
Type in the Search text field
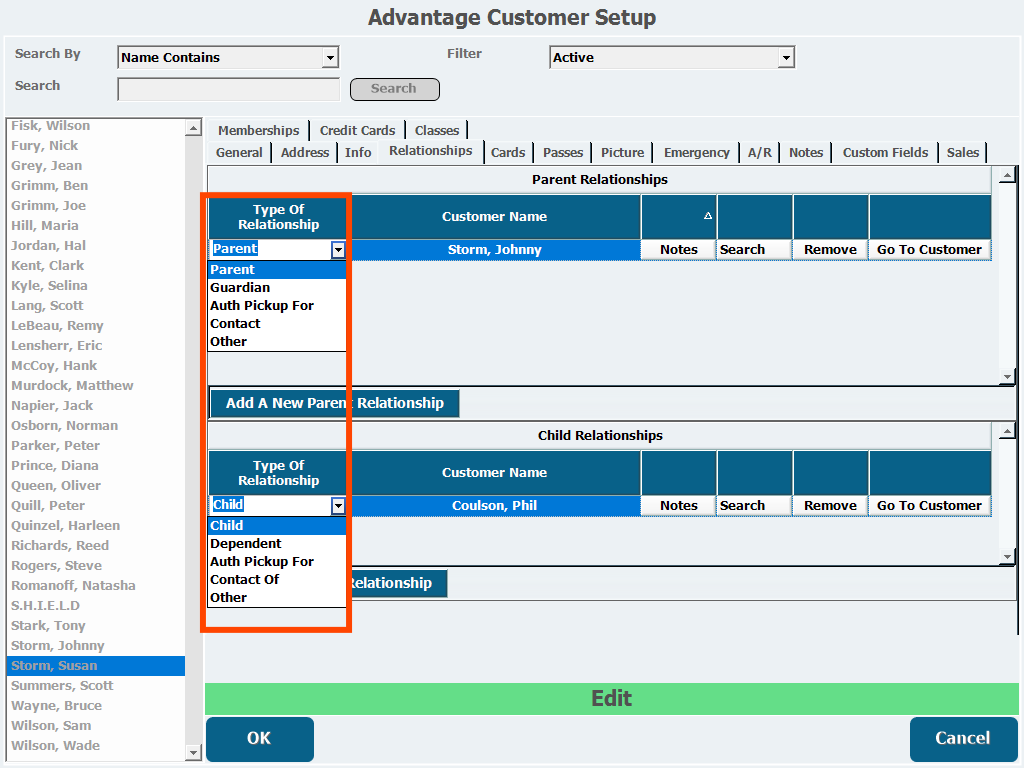coord(228,89)
